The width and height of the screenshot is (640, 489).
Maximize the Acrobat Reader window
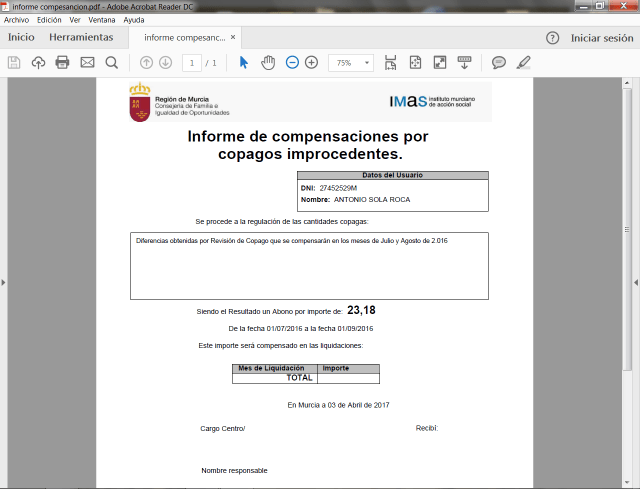[600, 6]
